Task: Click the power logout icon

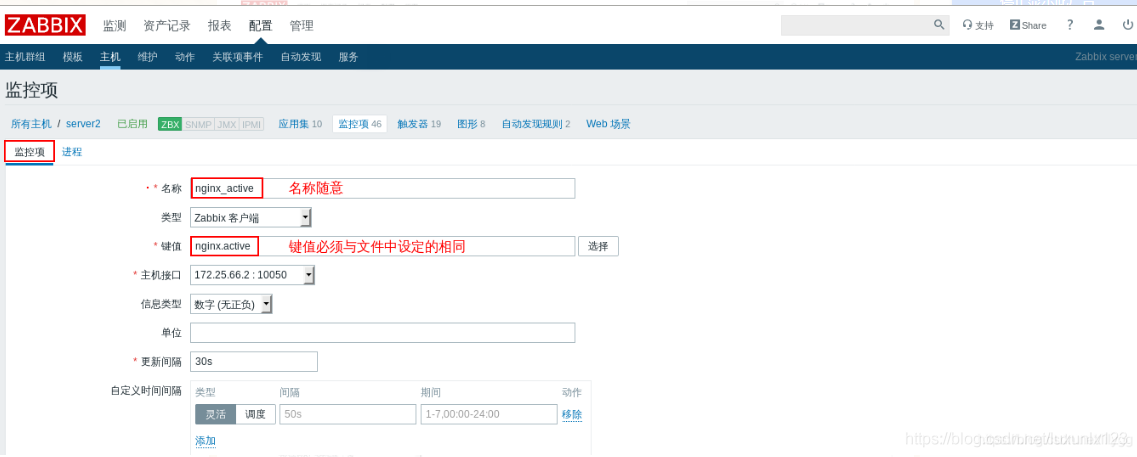Action: (1127, 25)
